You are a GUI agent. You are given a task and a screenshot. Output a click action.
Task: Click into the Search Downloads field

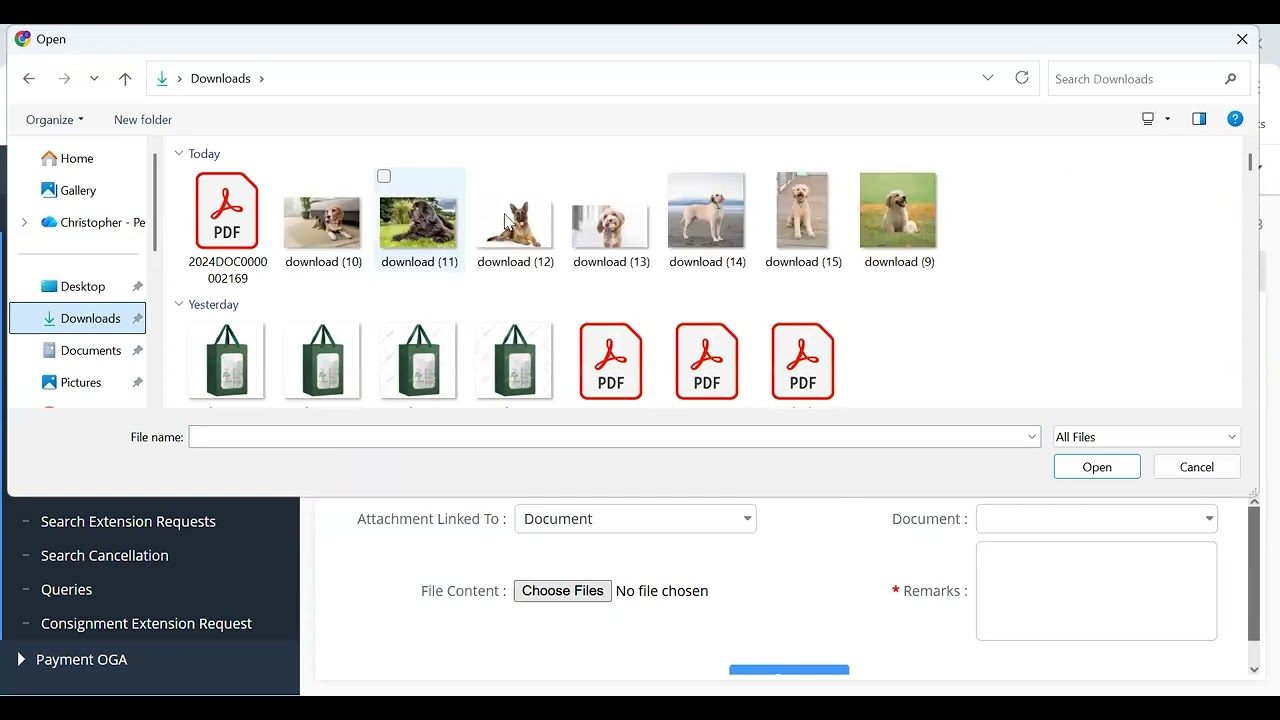tap(1135, 79)
